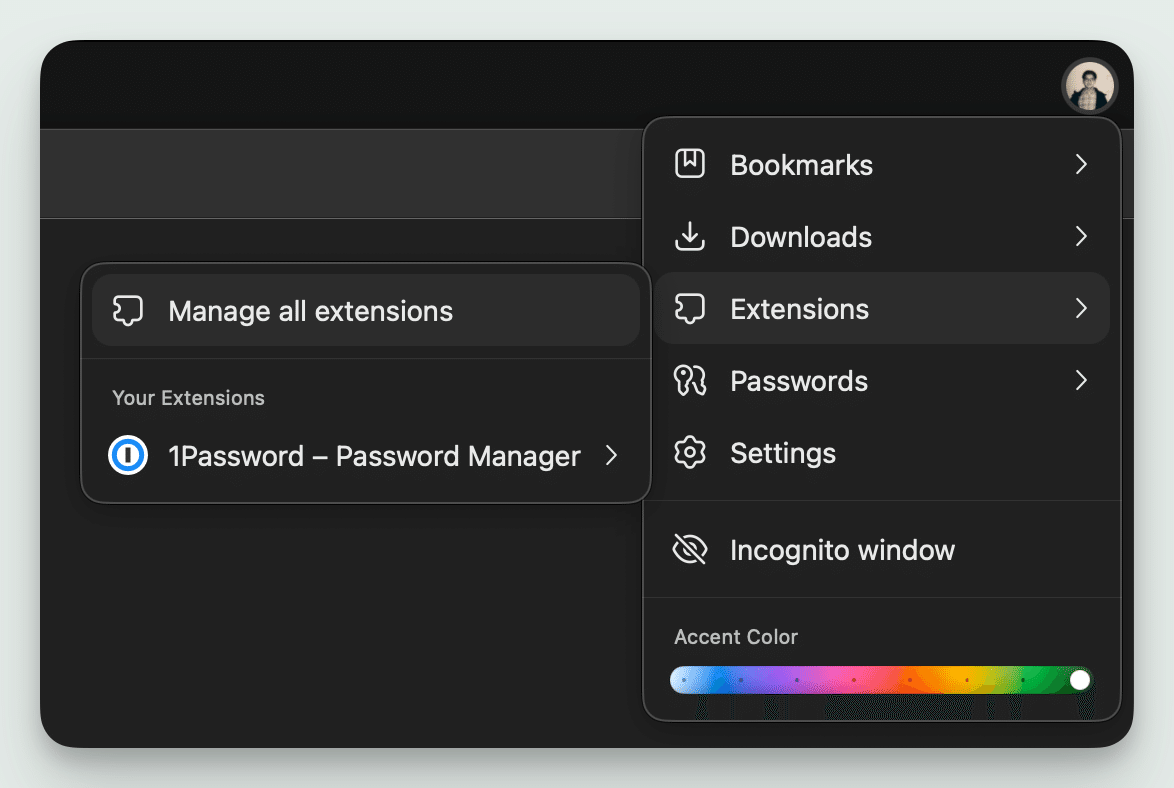Viewport: 1174px width, 788px height.
Task: Click the profile avatar picture
Action: click(x=1089, y=87)
